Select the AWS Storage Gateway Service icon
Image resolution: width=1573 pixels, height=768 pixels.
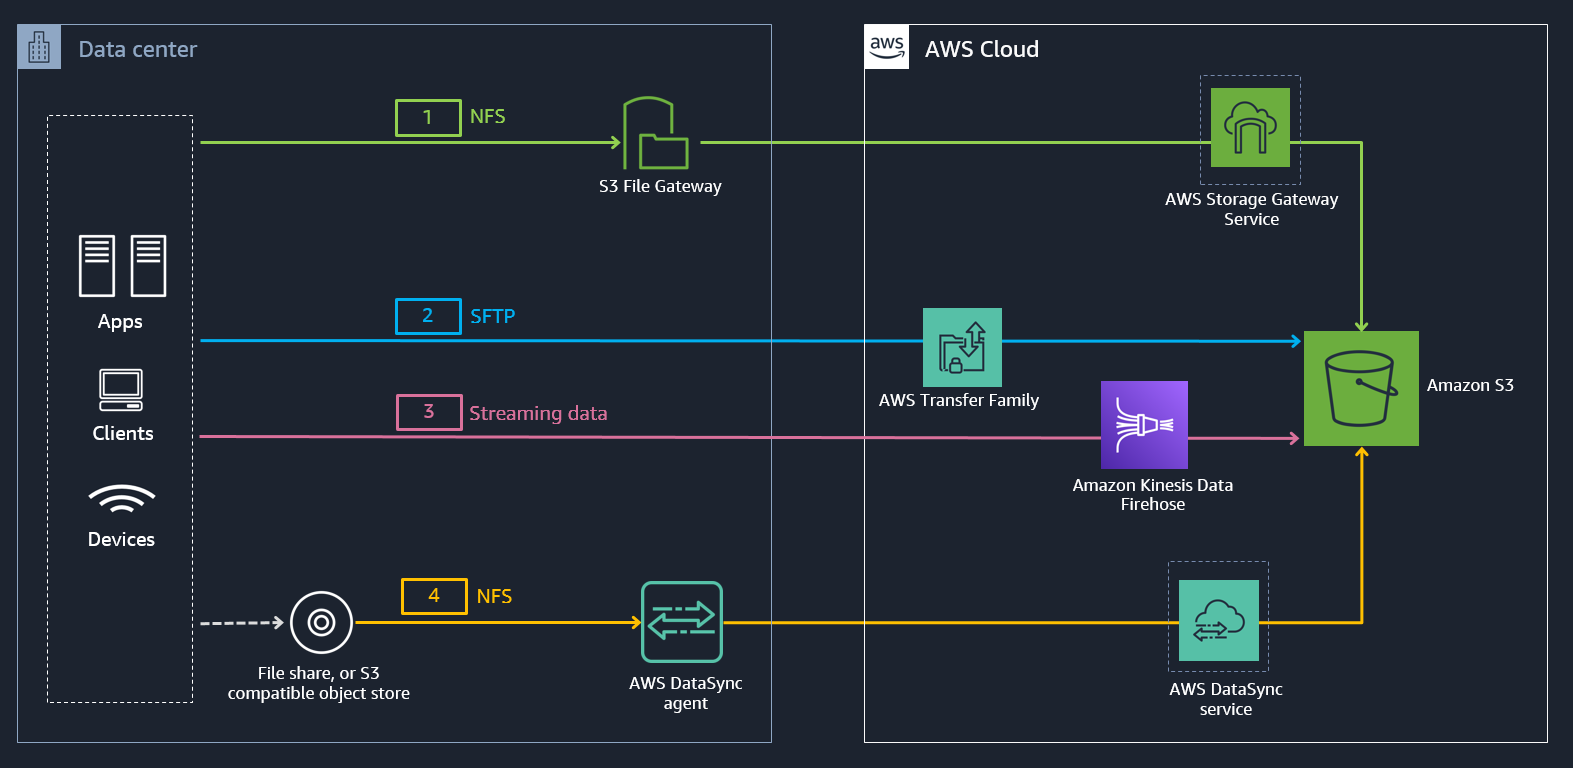tap(1250, 127)
